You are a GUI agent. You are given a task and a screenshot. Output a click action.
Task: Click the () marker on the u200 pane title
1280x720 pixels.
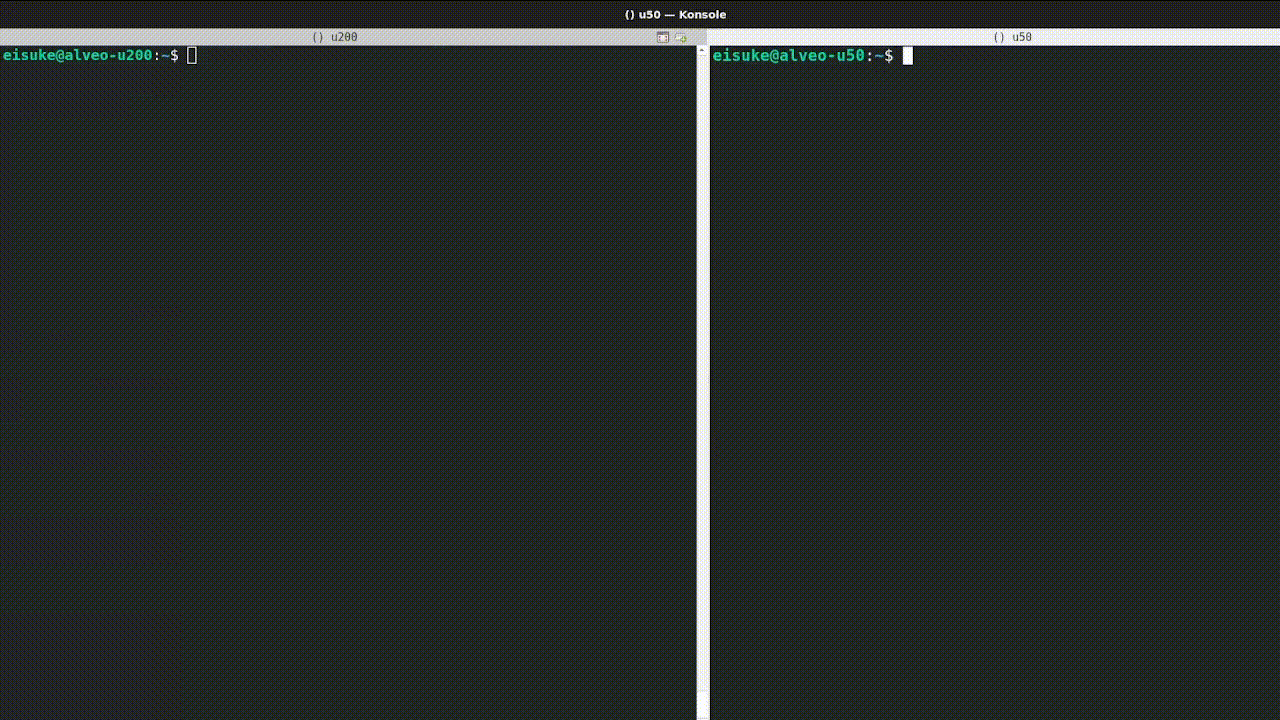[x=319, y=37]
